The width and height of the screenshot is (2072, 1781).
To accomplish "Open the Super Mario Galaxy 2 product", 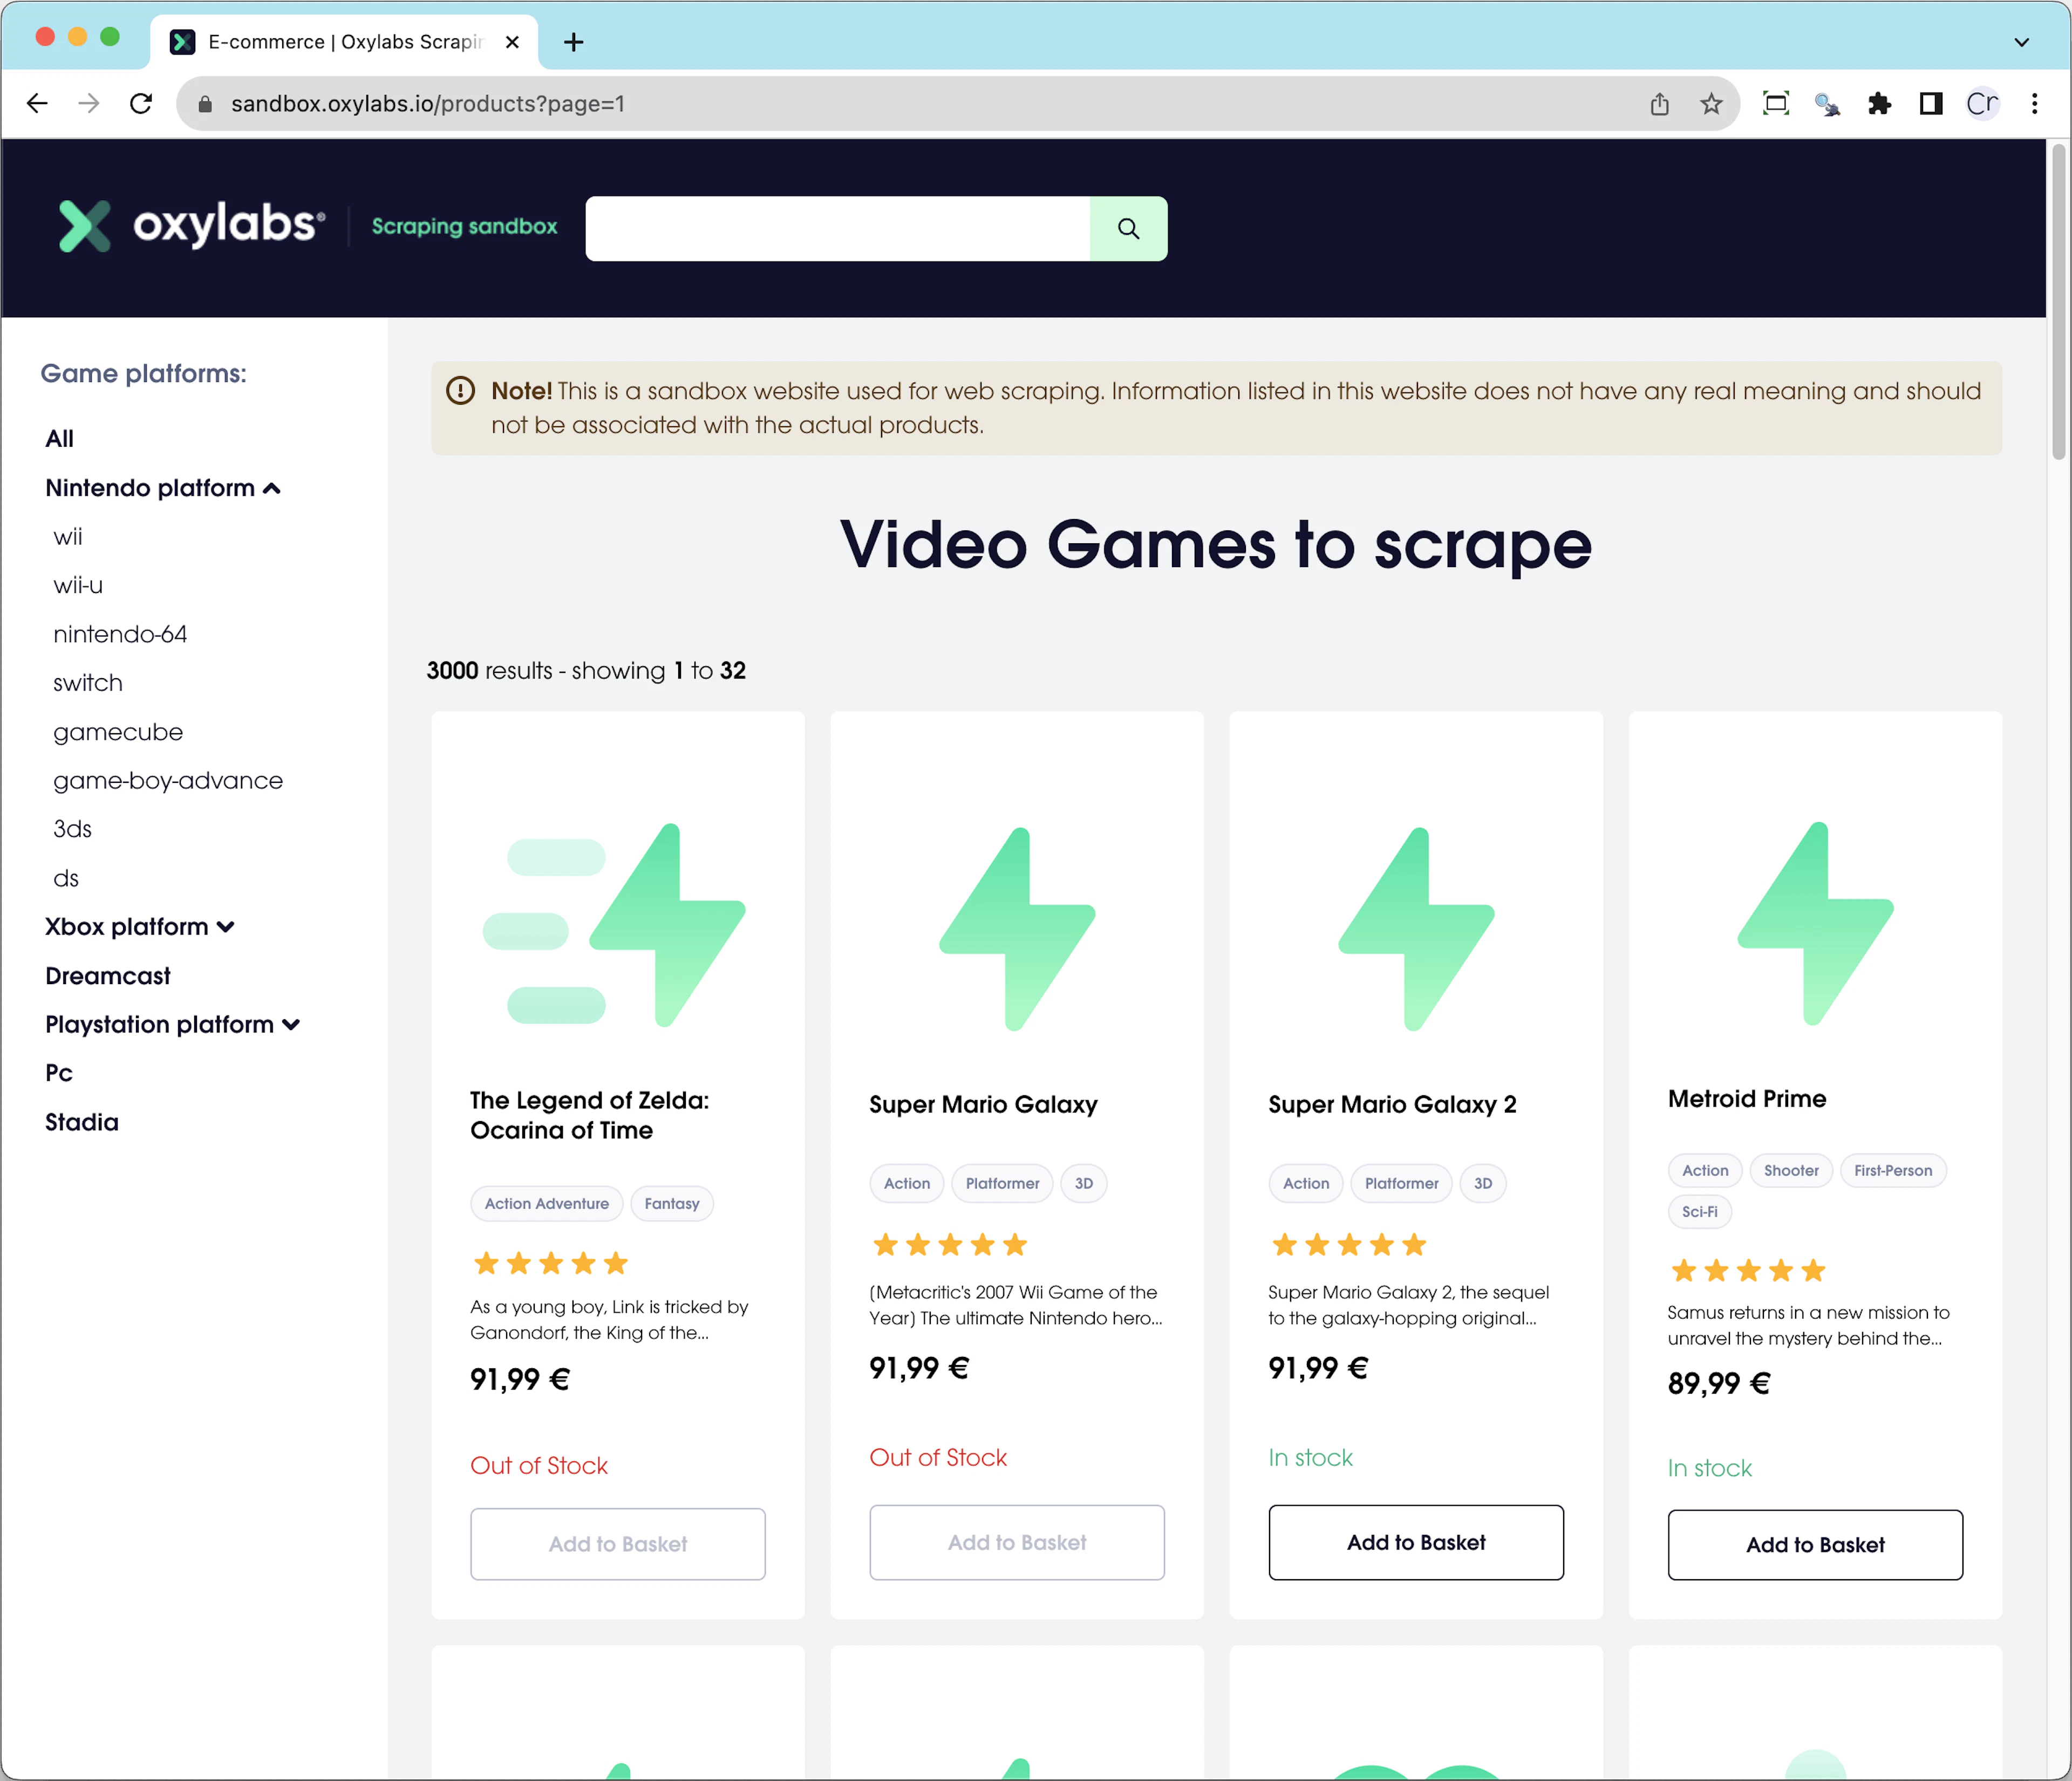I will [x=1393, y=1105].
